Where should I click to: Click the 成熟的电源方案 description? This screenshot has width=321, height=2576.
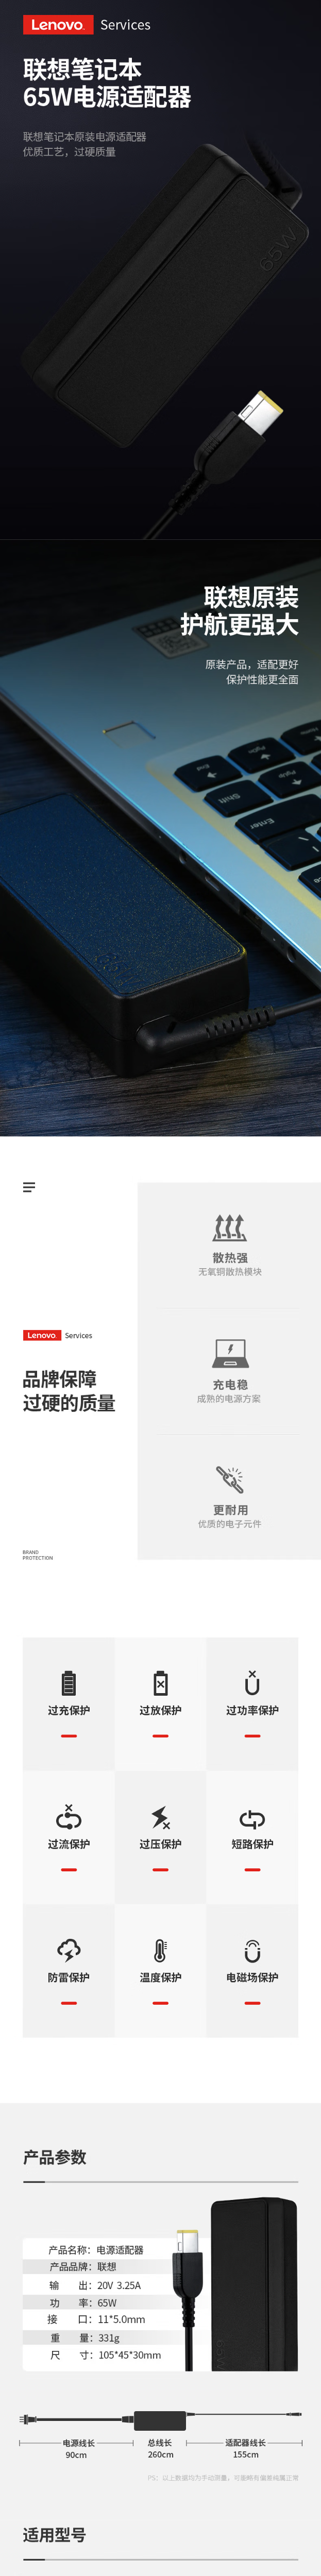229,1399
